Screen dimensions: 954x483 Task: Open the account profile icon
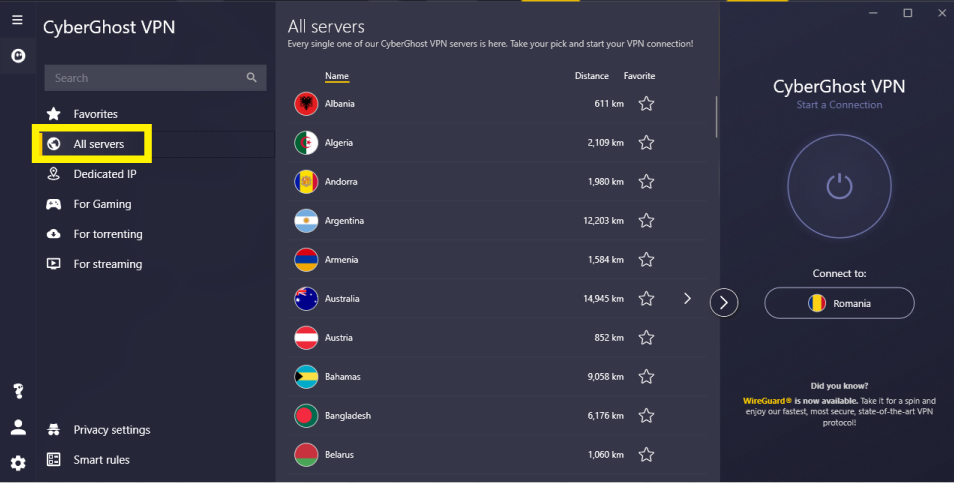(x=18, y=427)
